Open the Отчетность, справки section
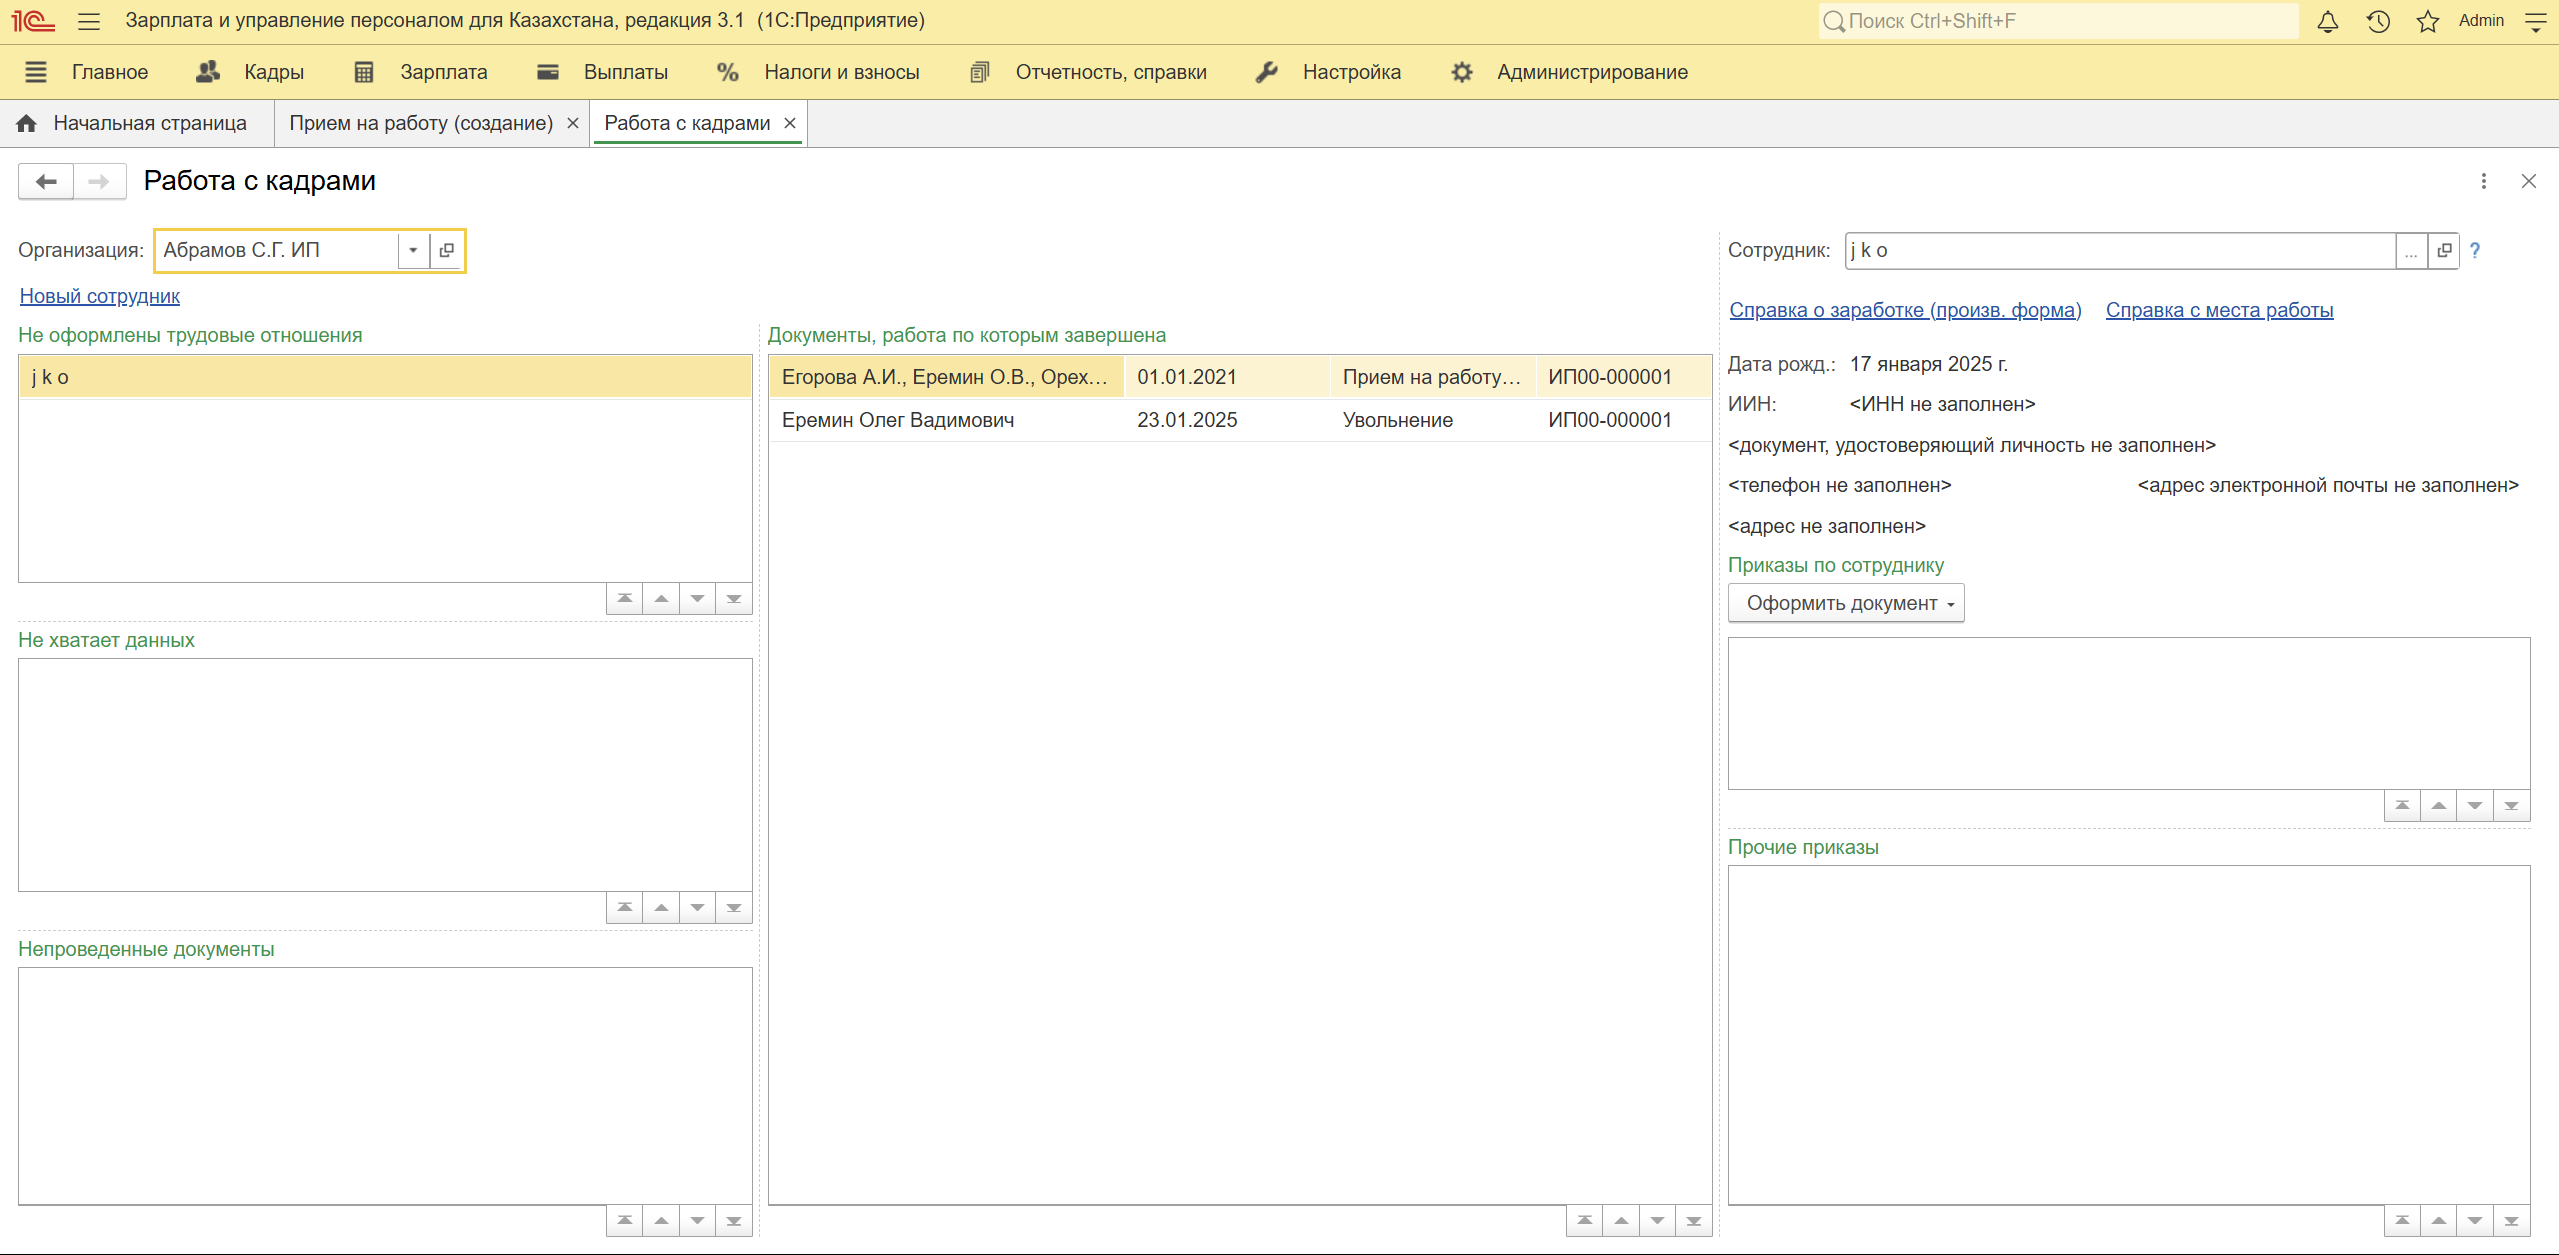The image size is (2559, 1255). (1111, 72)
